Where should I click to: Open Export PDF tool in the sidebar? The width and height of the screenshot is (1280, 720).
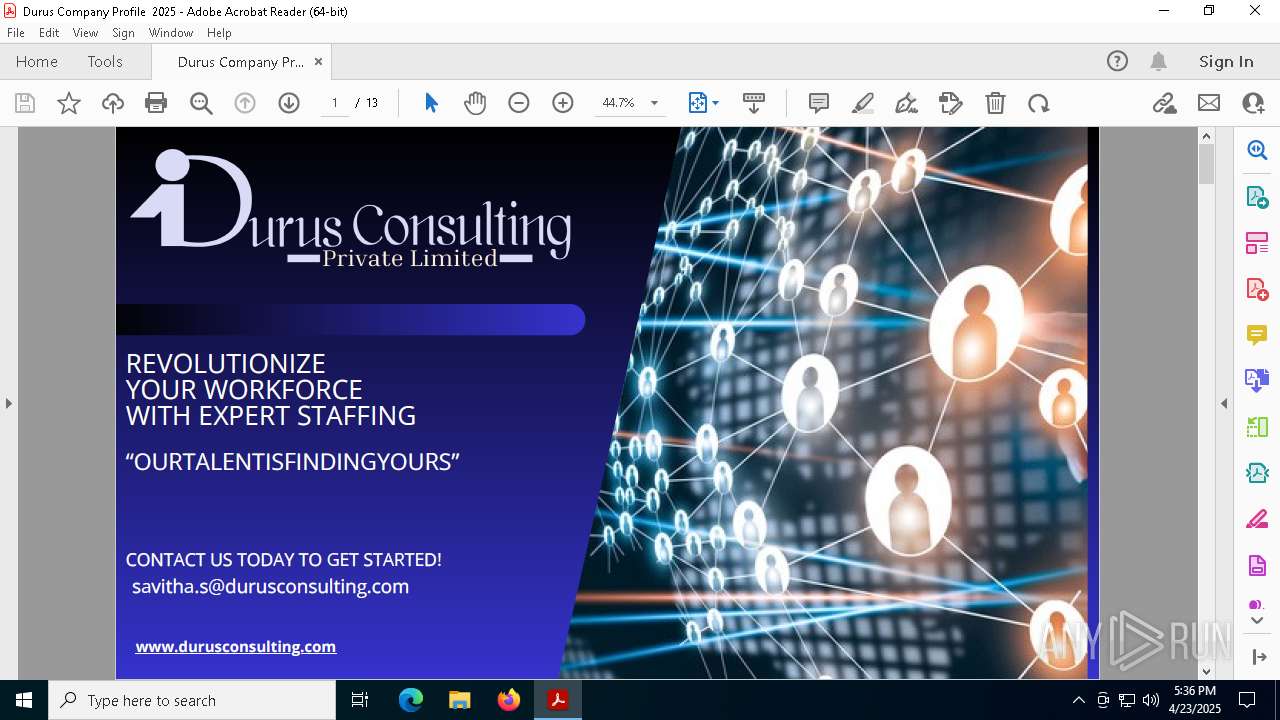click(x=1257, y=196)
